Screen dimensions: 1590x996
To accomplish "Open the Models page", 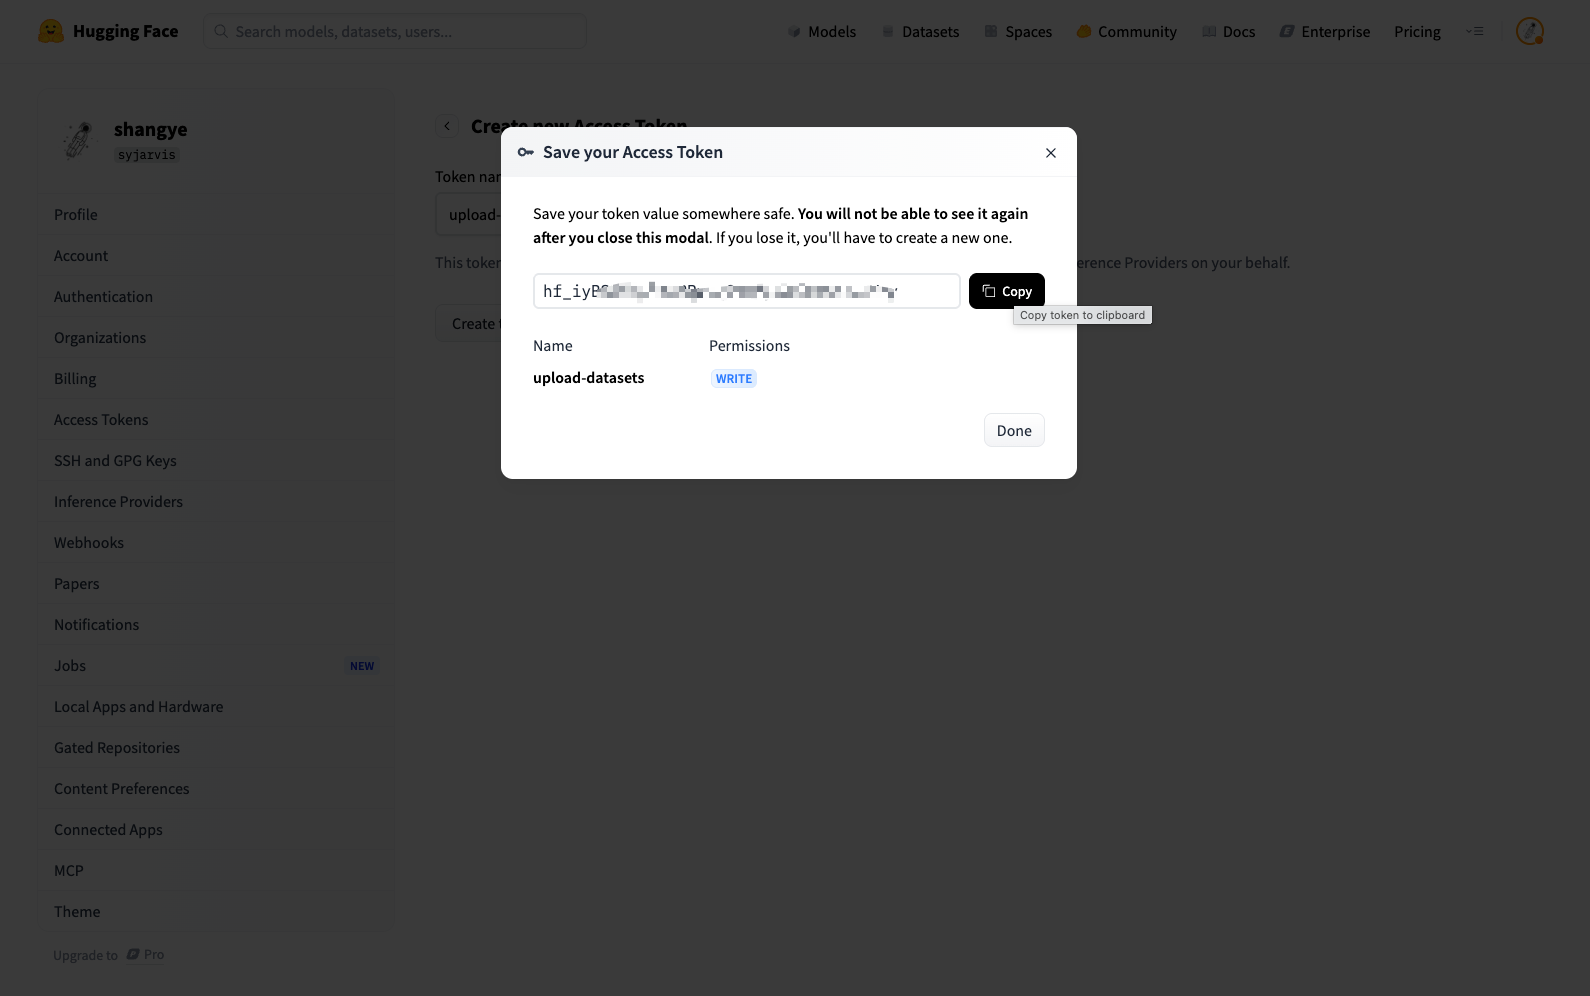I will click(822, 32).
